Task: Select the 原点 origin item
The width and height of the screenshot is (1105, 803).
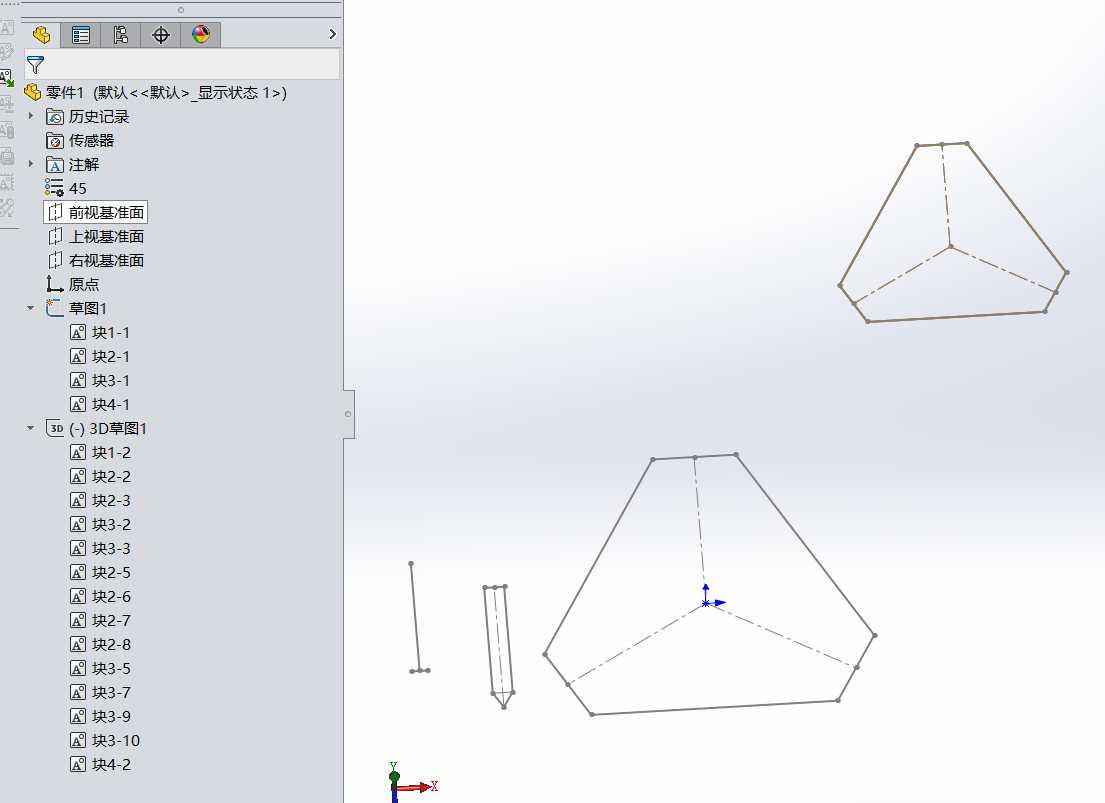Action: (83, 284)
